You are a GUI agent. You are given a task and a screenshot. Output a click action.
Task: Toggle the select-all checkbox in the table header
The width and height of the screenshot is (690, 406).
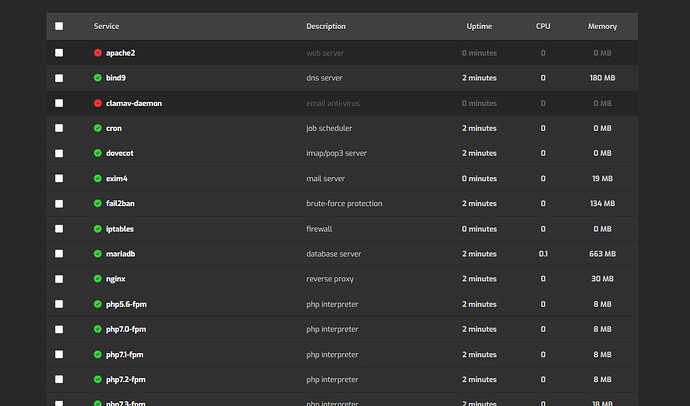click(59, 26)
